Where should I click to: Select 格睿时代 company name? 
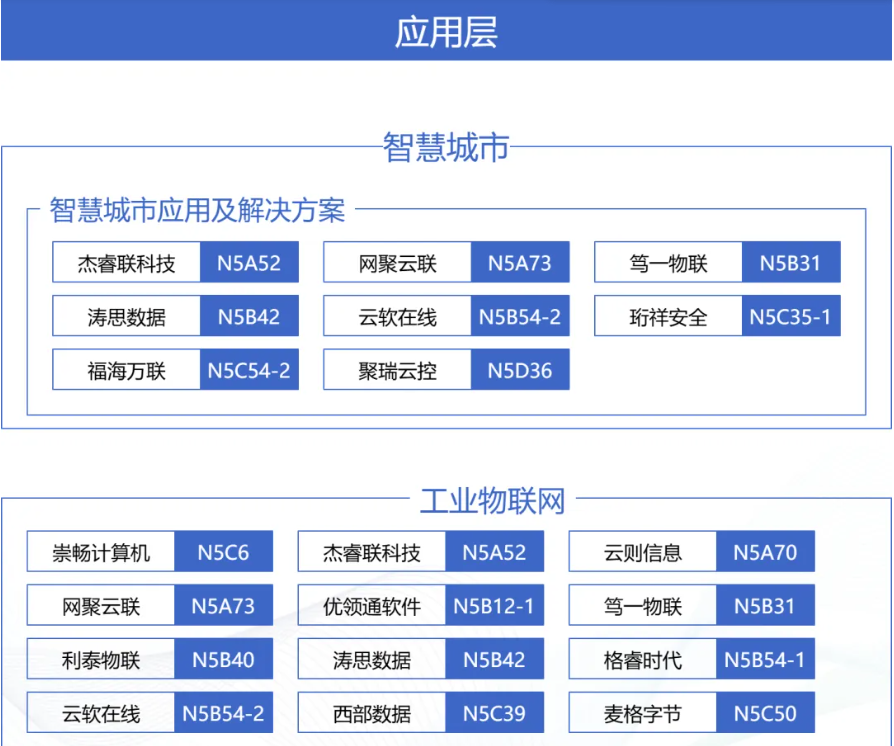coord(642,661)
